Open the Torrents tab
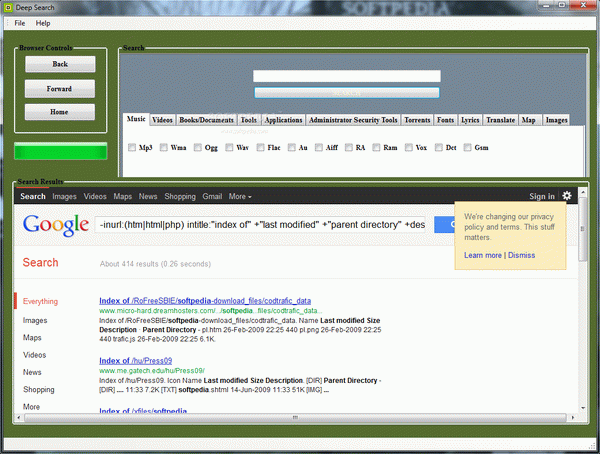This screenshot has height=454, width=600. [x=417, y=120]
